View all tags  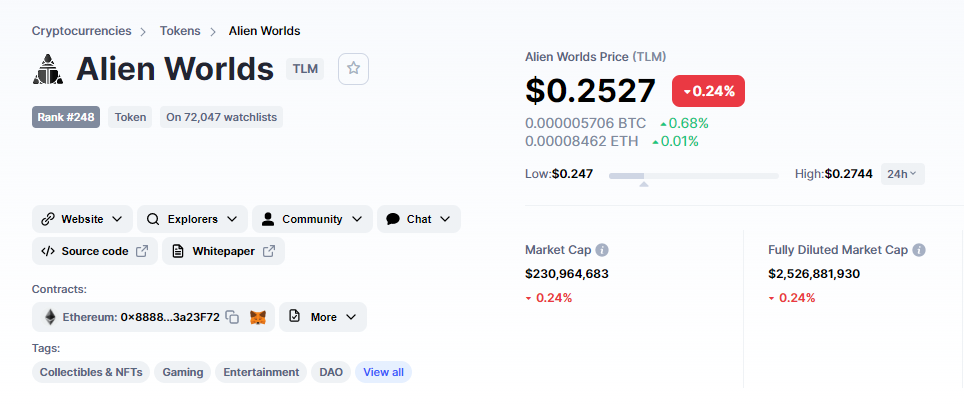tap(384, 372)
